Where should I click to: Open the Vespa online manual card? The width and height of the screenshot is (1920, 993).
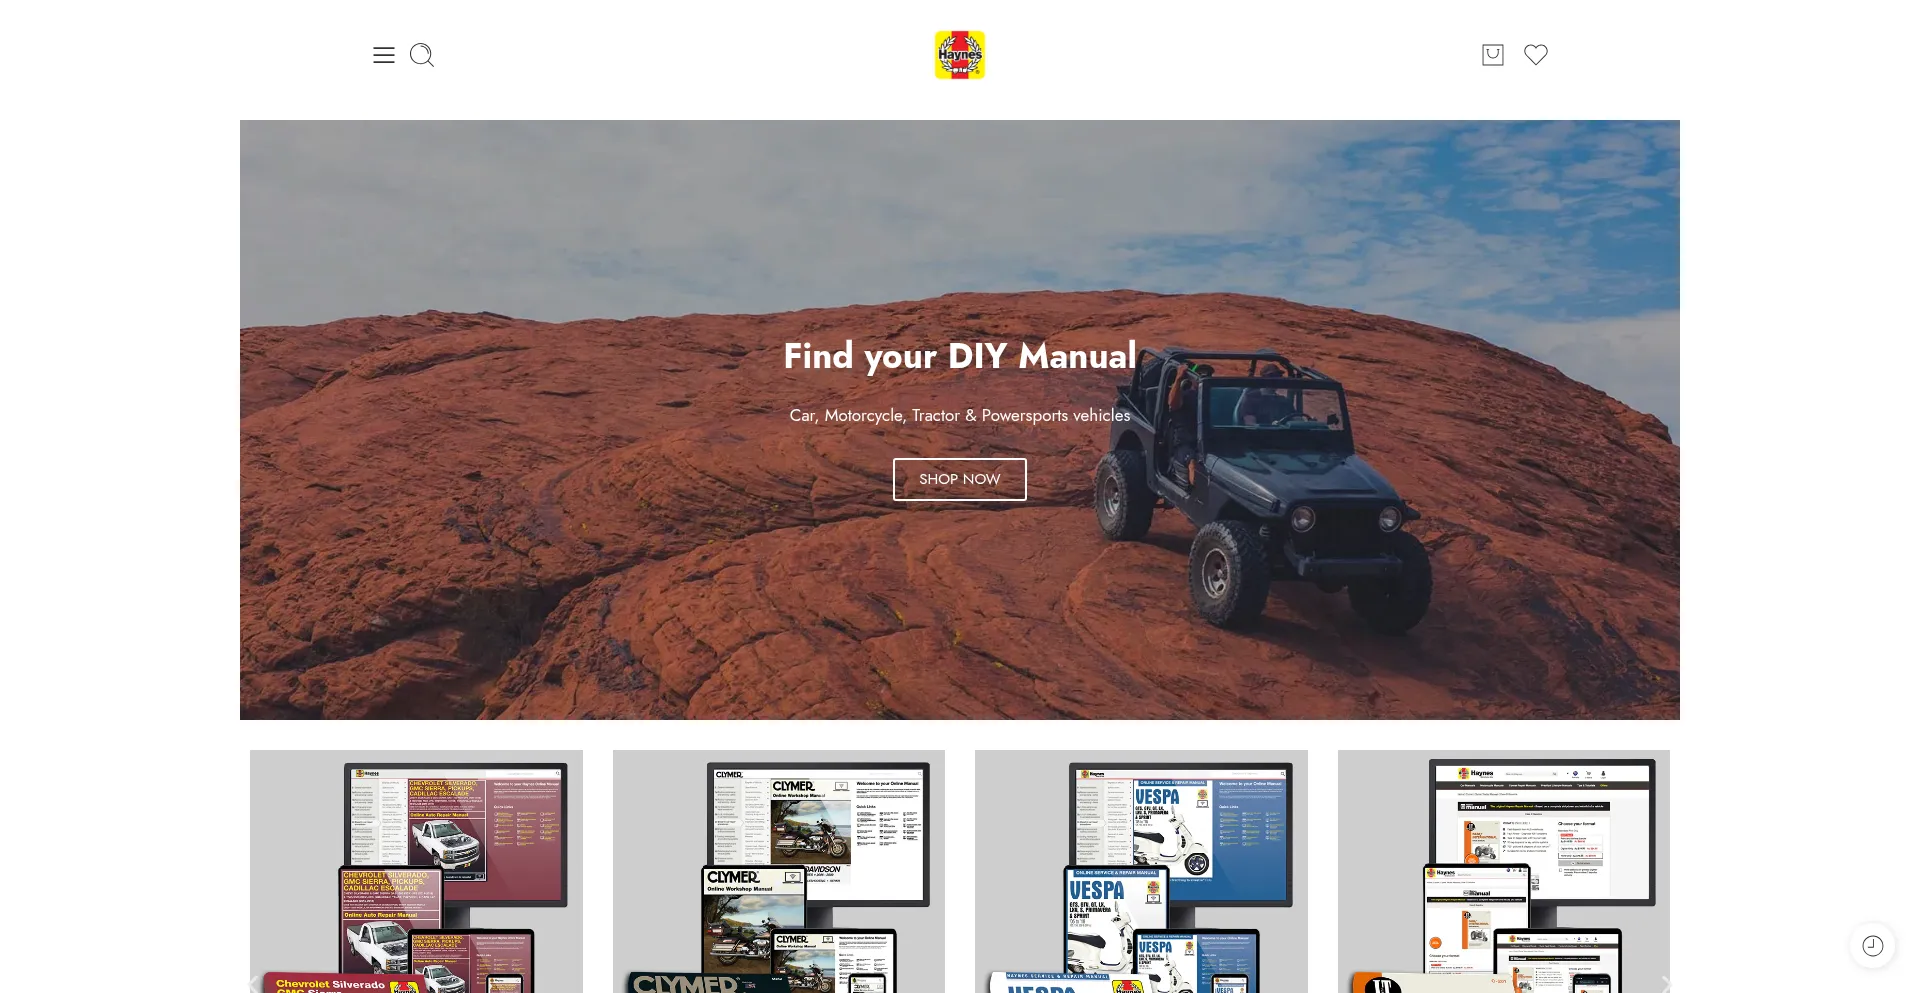click(1141, 871)
